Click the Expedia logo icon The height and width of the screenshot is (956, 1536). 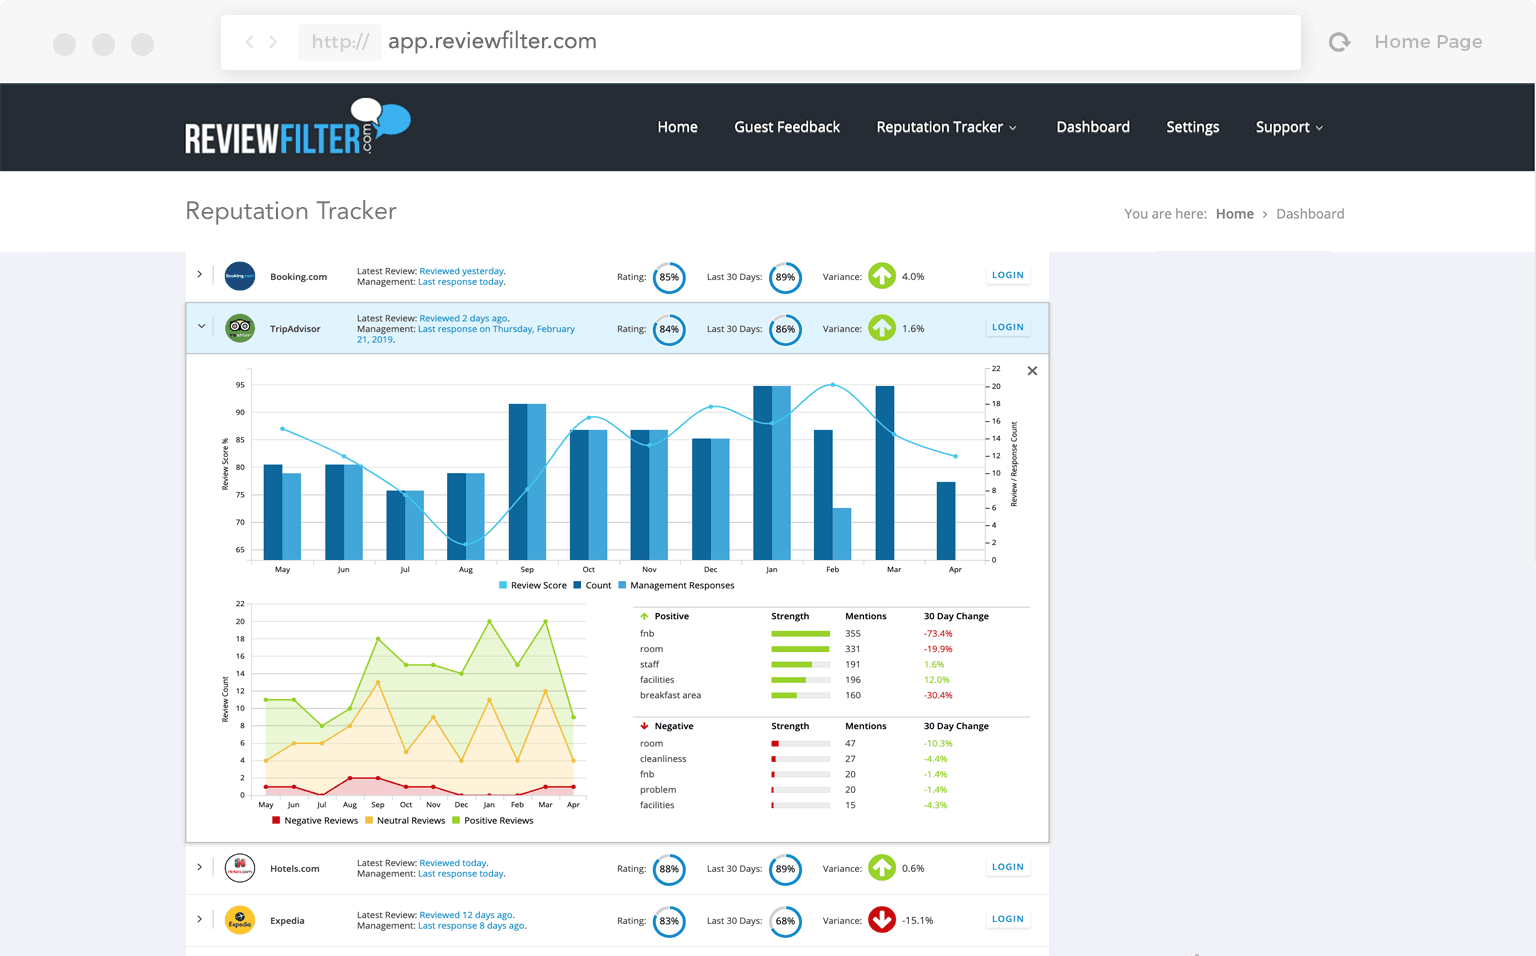coord(240,920)
